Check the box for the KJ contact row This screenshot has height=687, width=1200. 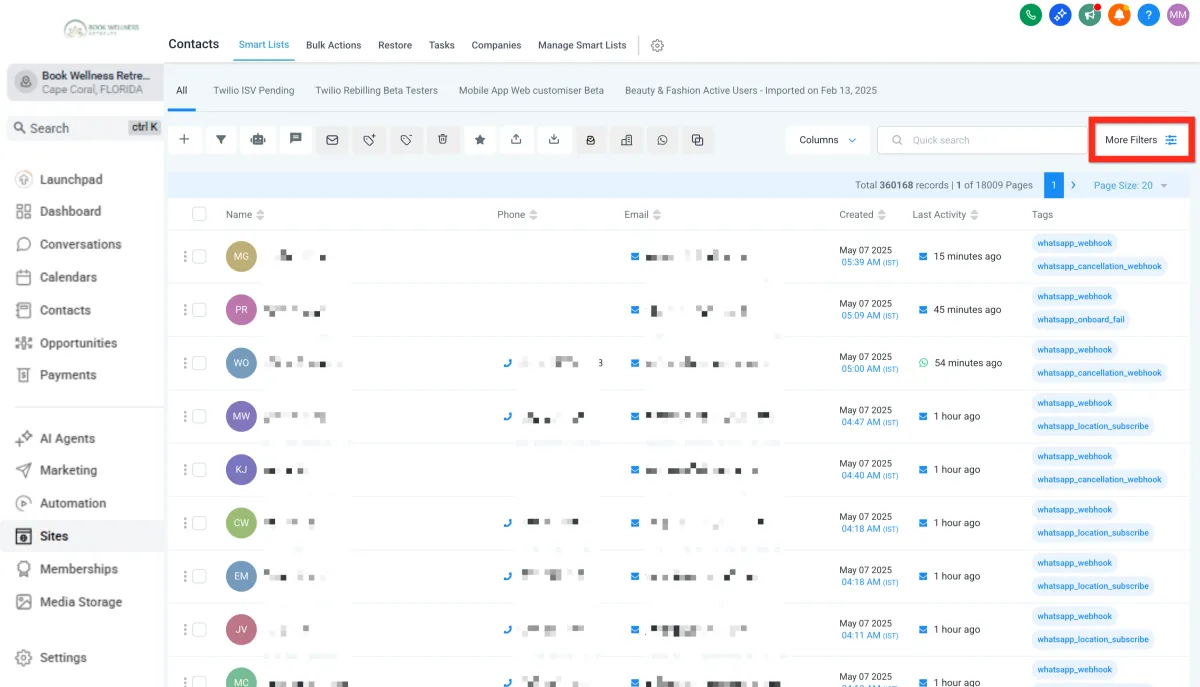pos(199,470)
